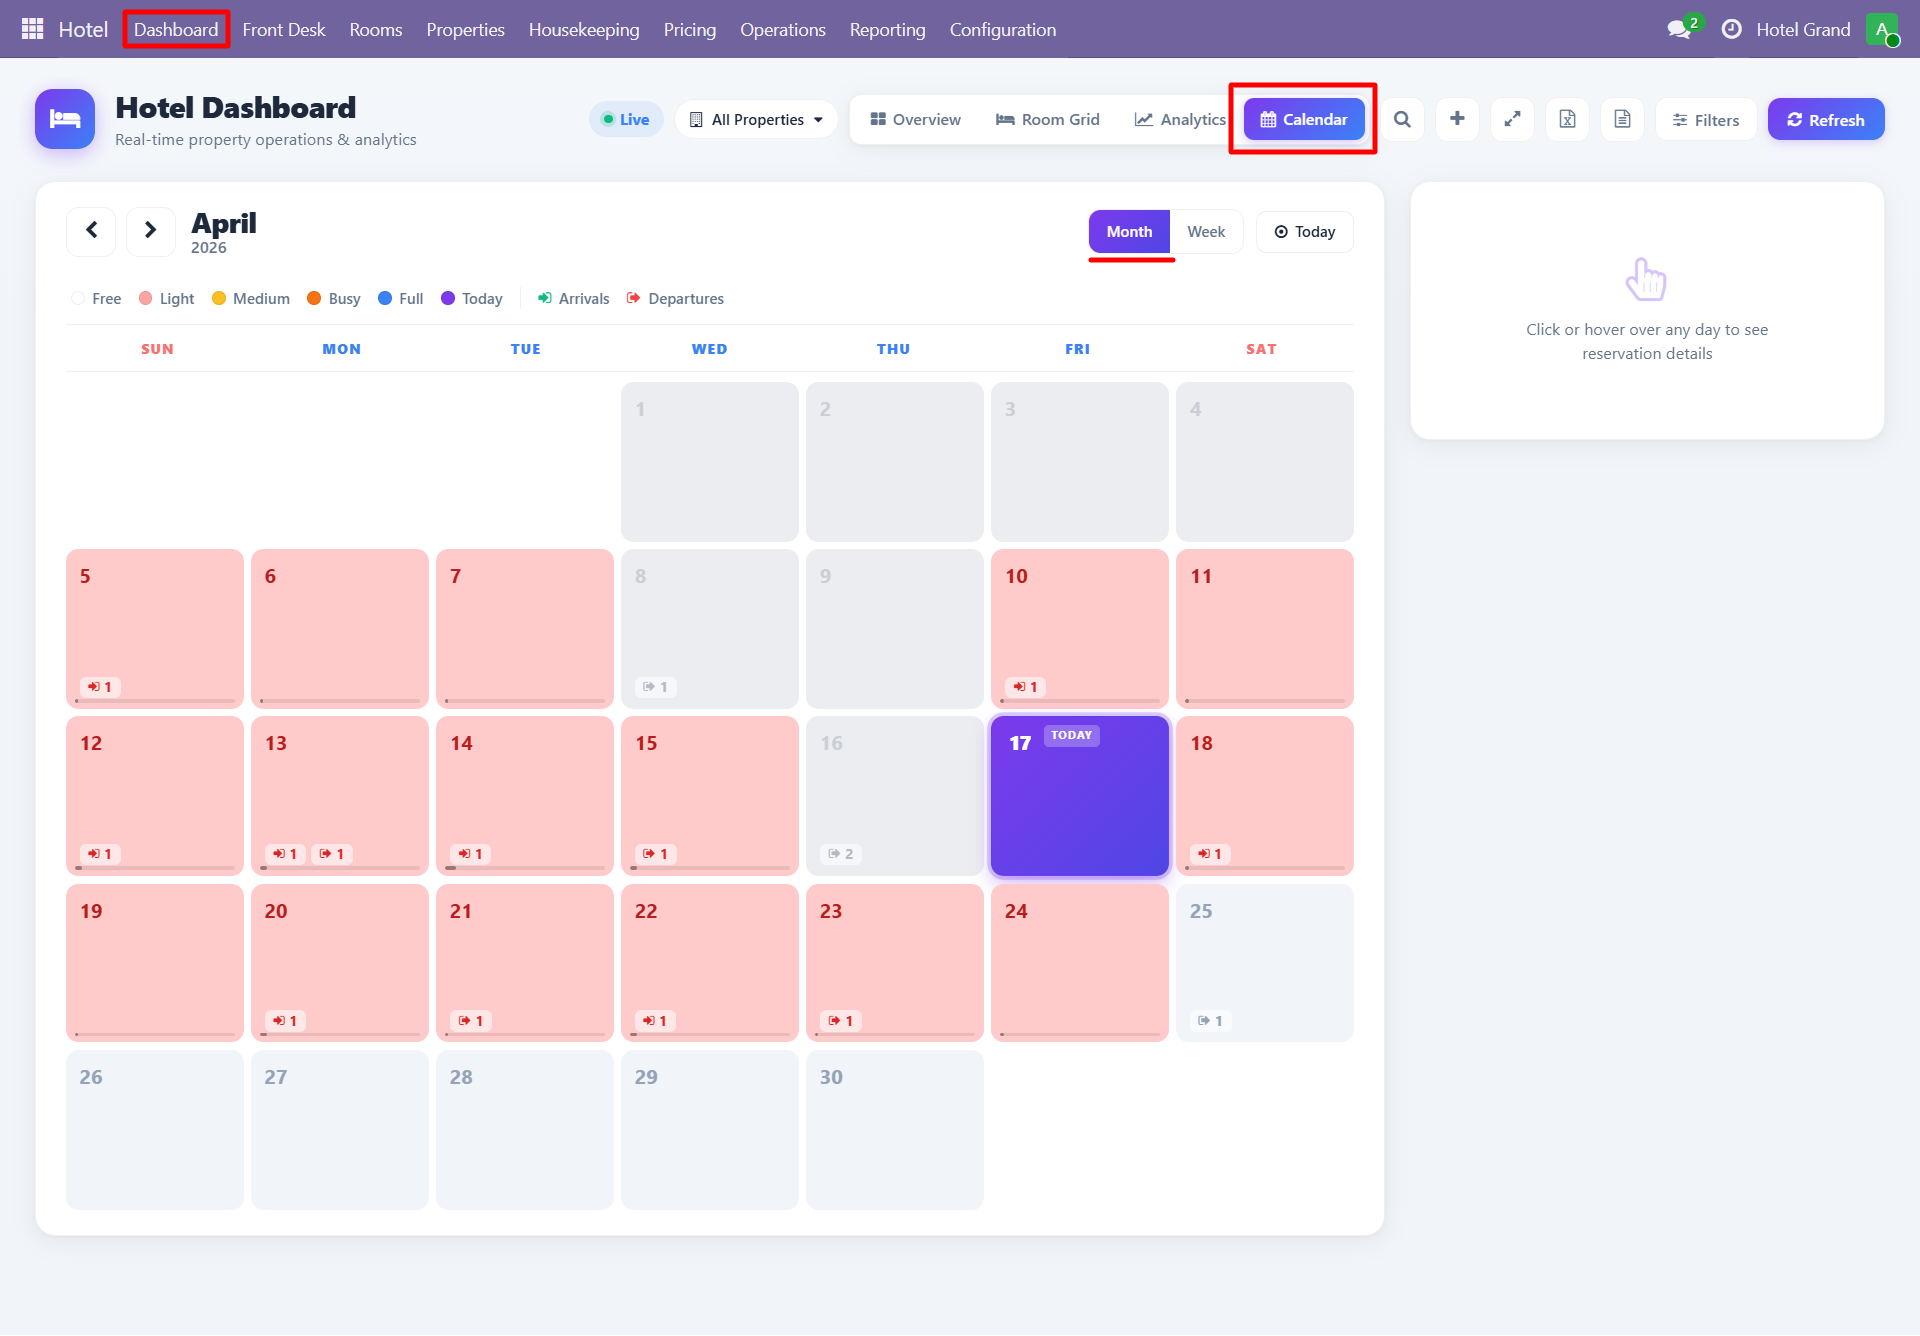Expand the dashboard to fullscreen
This screenshot has height=1336, width=1920.
[x=1512, y=119]
